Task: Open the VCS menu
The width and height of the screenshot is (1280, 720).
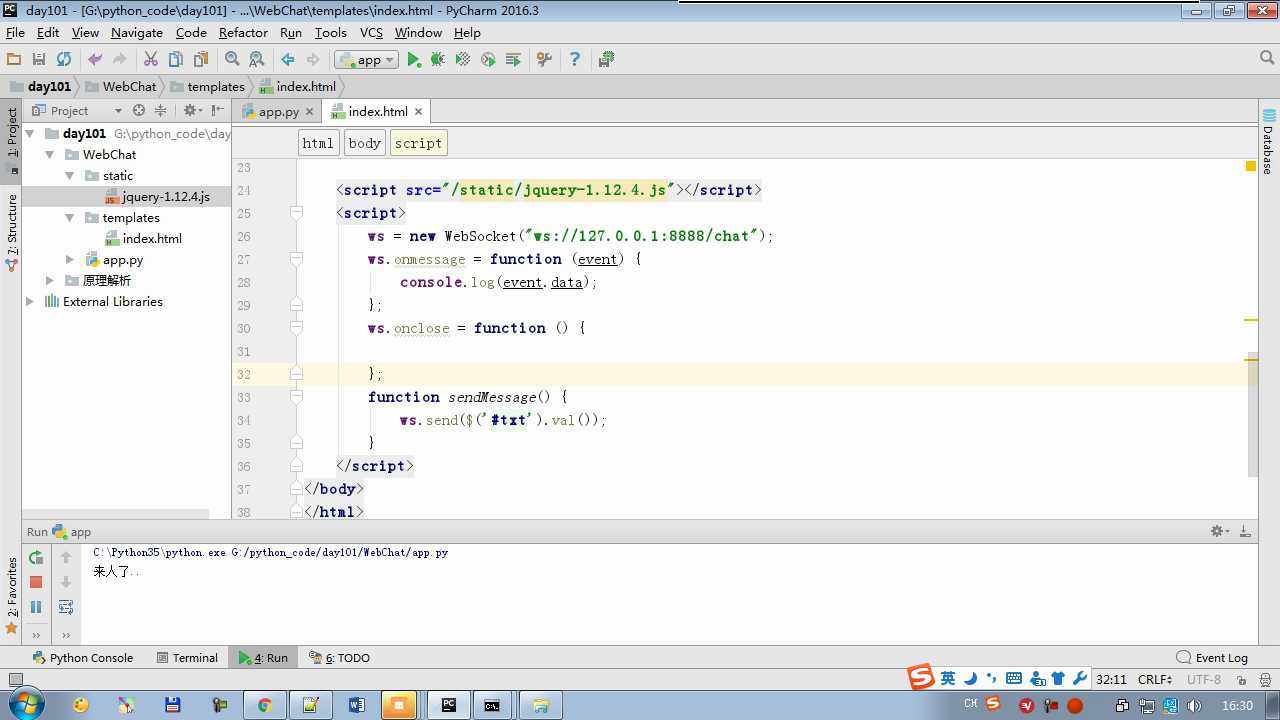Action: click(x=371, y=32)
